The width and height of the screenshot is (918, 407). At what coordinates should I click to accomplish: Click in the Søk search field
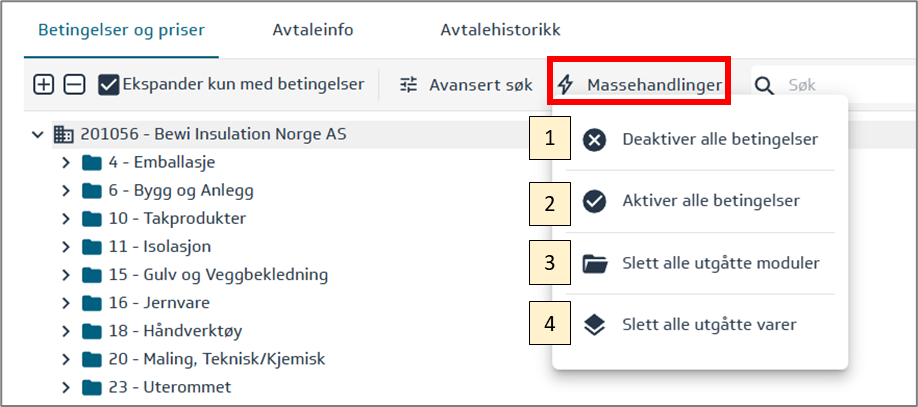(840, 86)
